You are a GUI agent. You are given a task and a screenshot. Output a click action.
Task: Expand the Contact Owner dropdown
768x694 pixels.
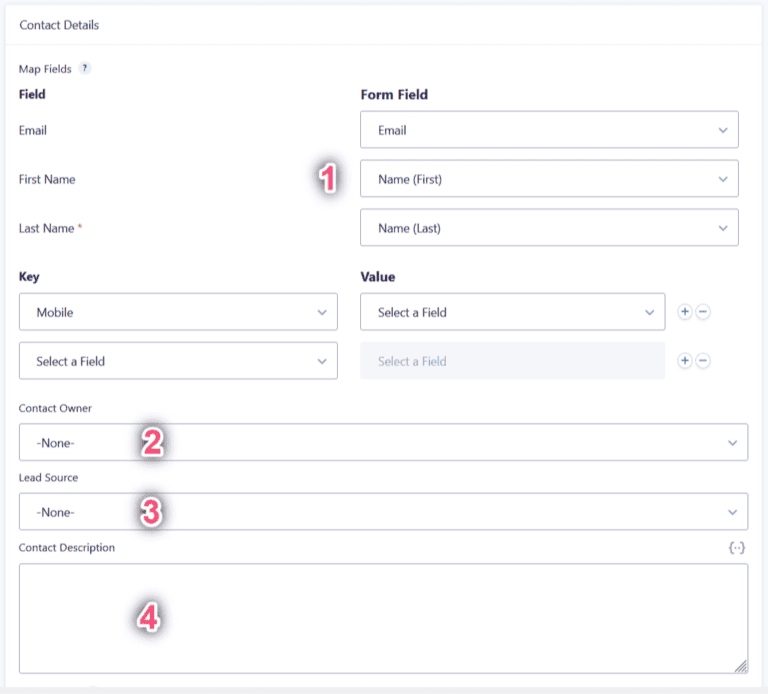click(384, 442)
